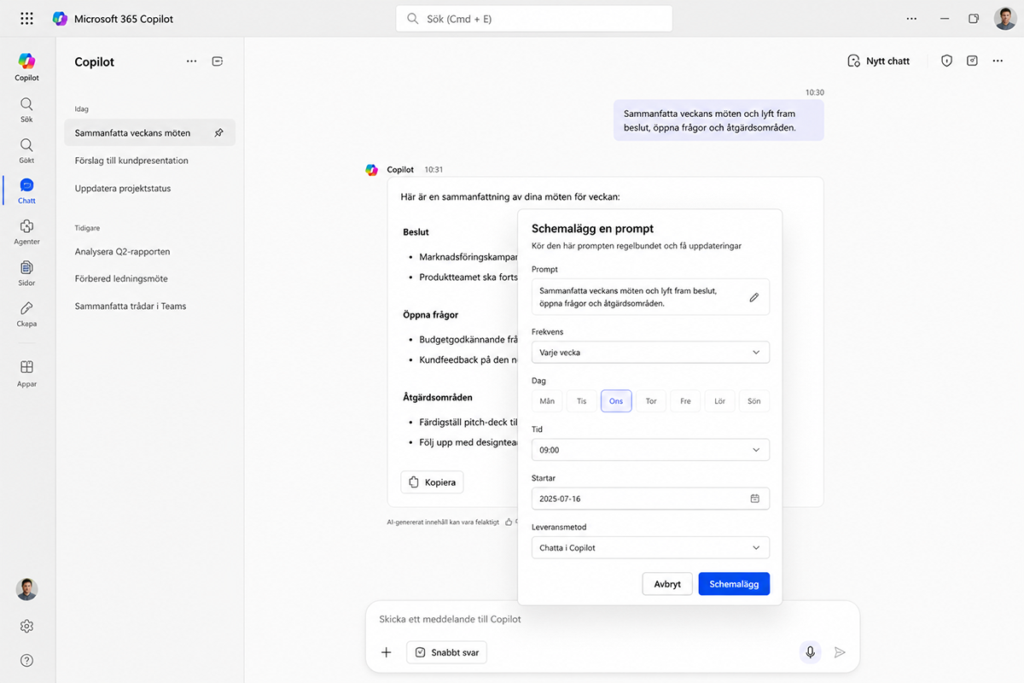The image size is (1024, 683).
Task: Open chat header more options ellipsis
Action: [x=997, y=61]
